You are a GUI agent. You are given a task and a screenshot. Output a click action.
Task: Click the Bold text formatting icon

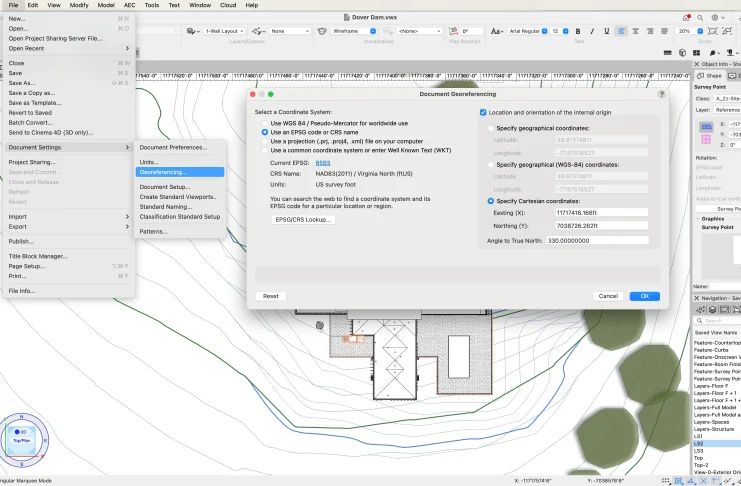[x=577, y=31]
